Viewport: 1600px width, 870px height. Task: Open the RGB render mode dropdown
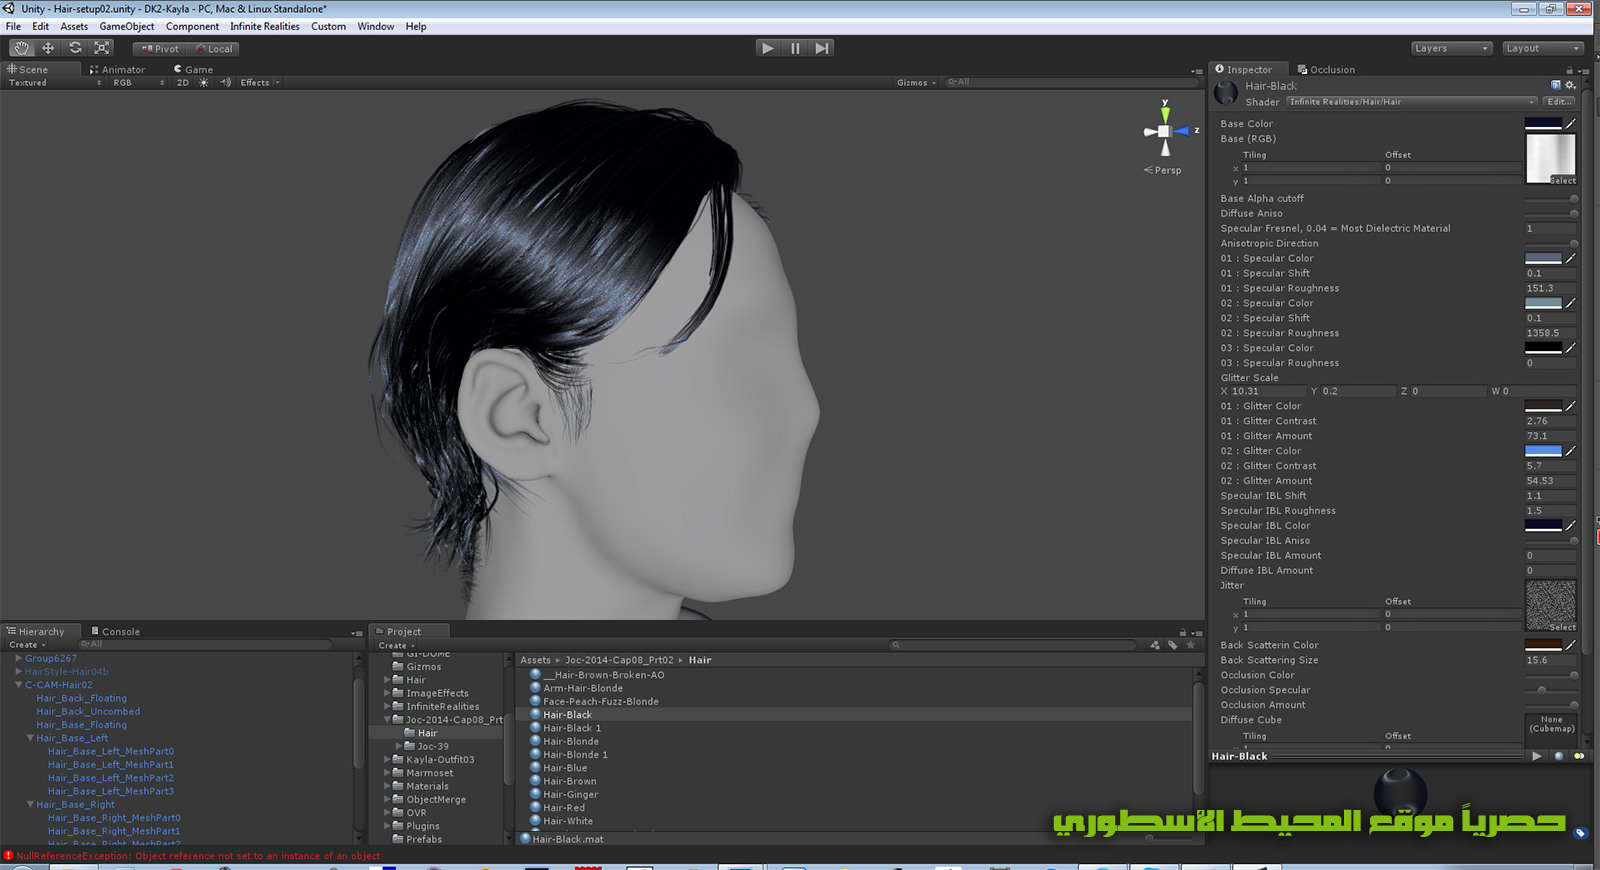tap(138, 83)
